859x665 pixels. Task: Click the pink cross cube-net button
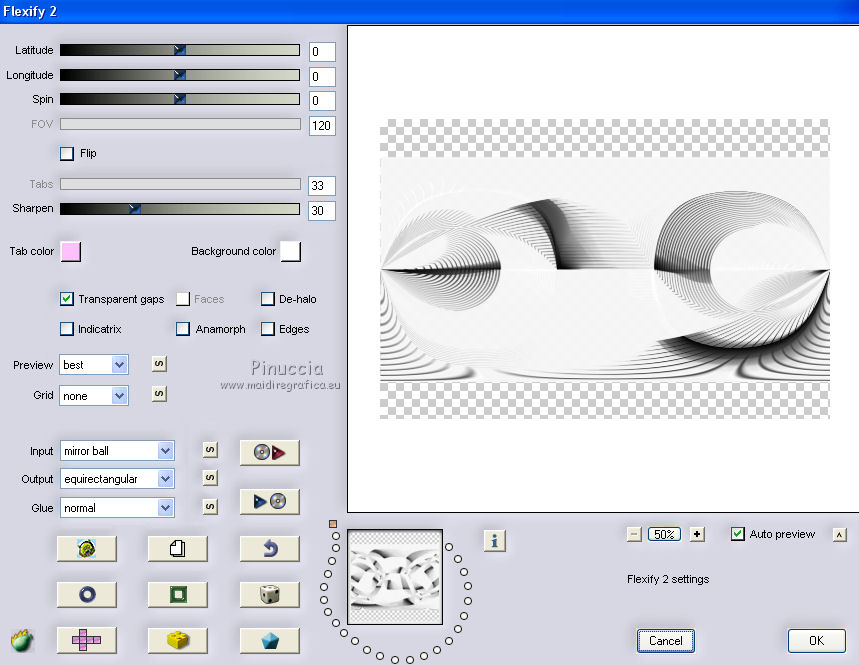point(87,640)
